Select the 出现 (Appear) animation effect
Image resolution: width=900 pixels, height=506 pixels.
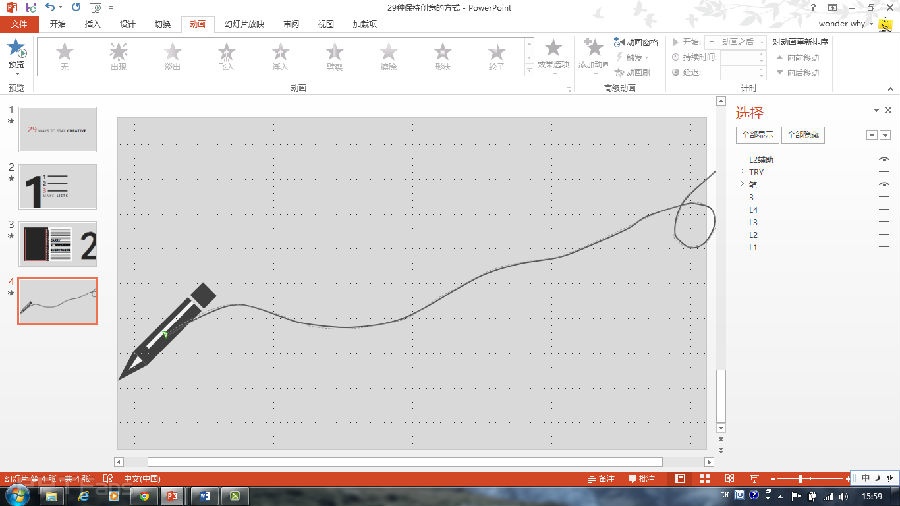(x=118, y=56)
